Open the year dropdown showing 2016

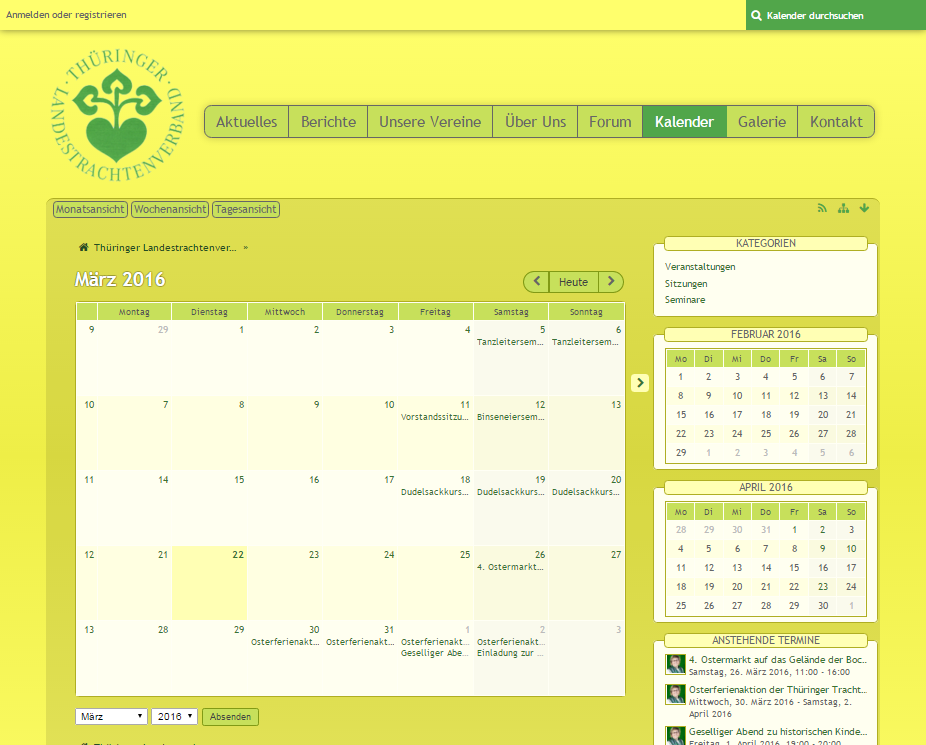pos(174,717)
